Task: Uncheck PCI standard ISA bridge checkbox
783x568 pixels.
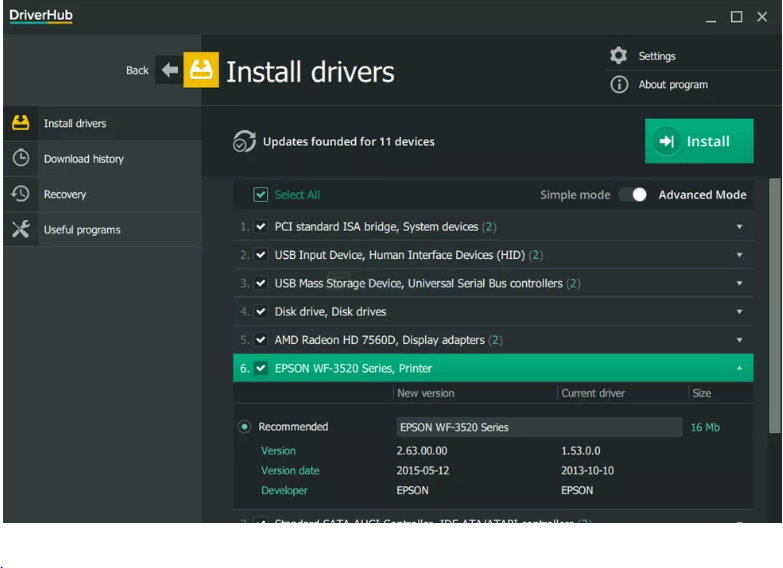Action: (x=261, y=226)
